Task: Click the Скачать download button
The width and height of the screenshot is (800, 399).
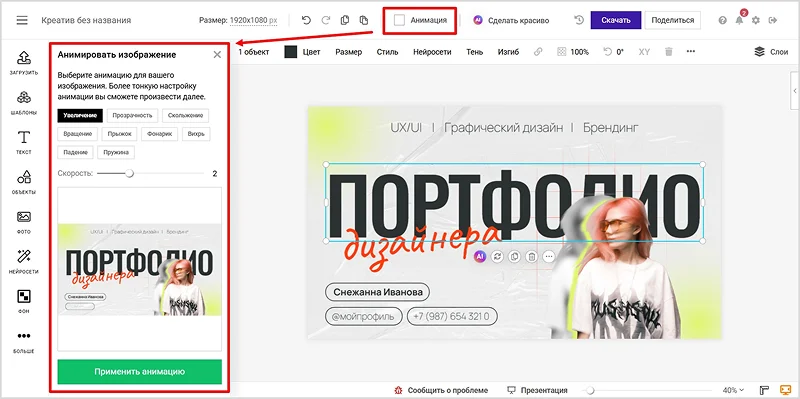Action: (616, 20)
